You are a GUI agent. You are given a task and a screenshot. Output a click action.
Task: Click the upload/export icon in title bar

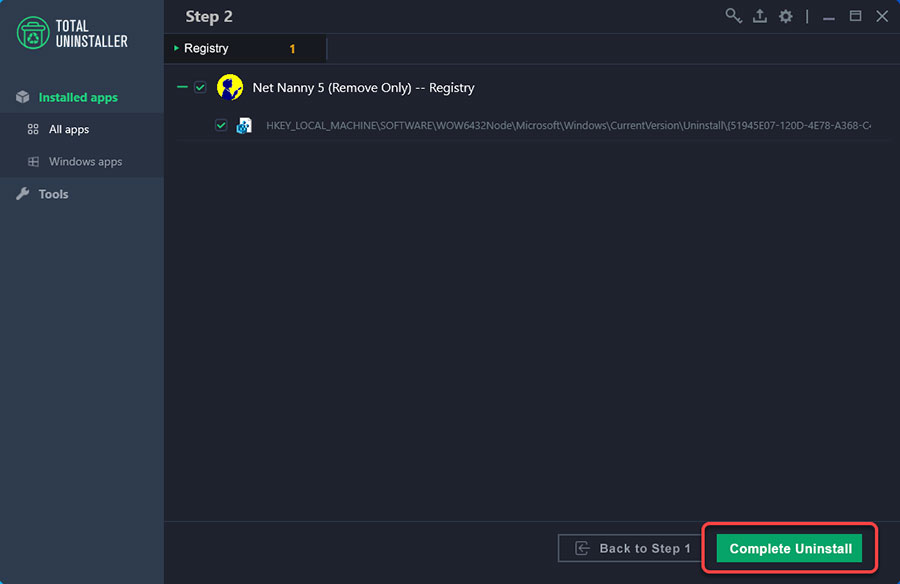pos(759,16)
